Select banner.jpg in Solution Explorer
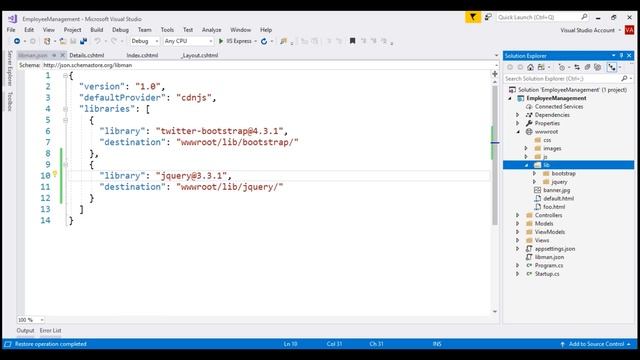 556,190
